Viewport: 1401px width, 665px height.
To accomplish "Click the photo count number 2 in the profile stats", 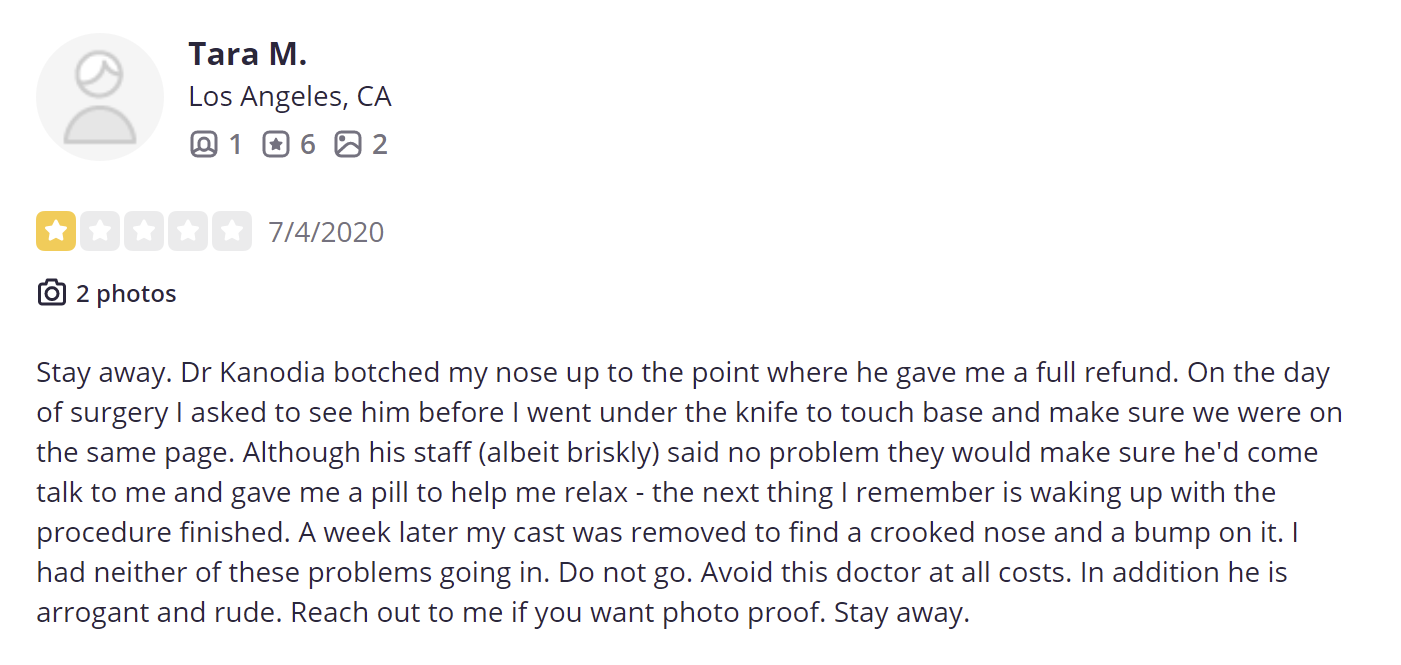I will tap(379, 145).
